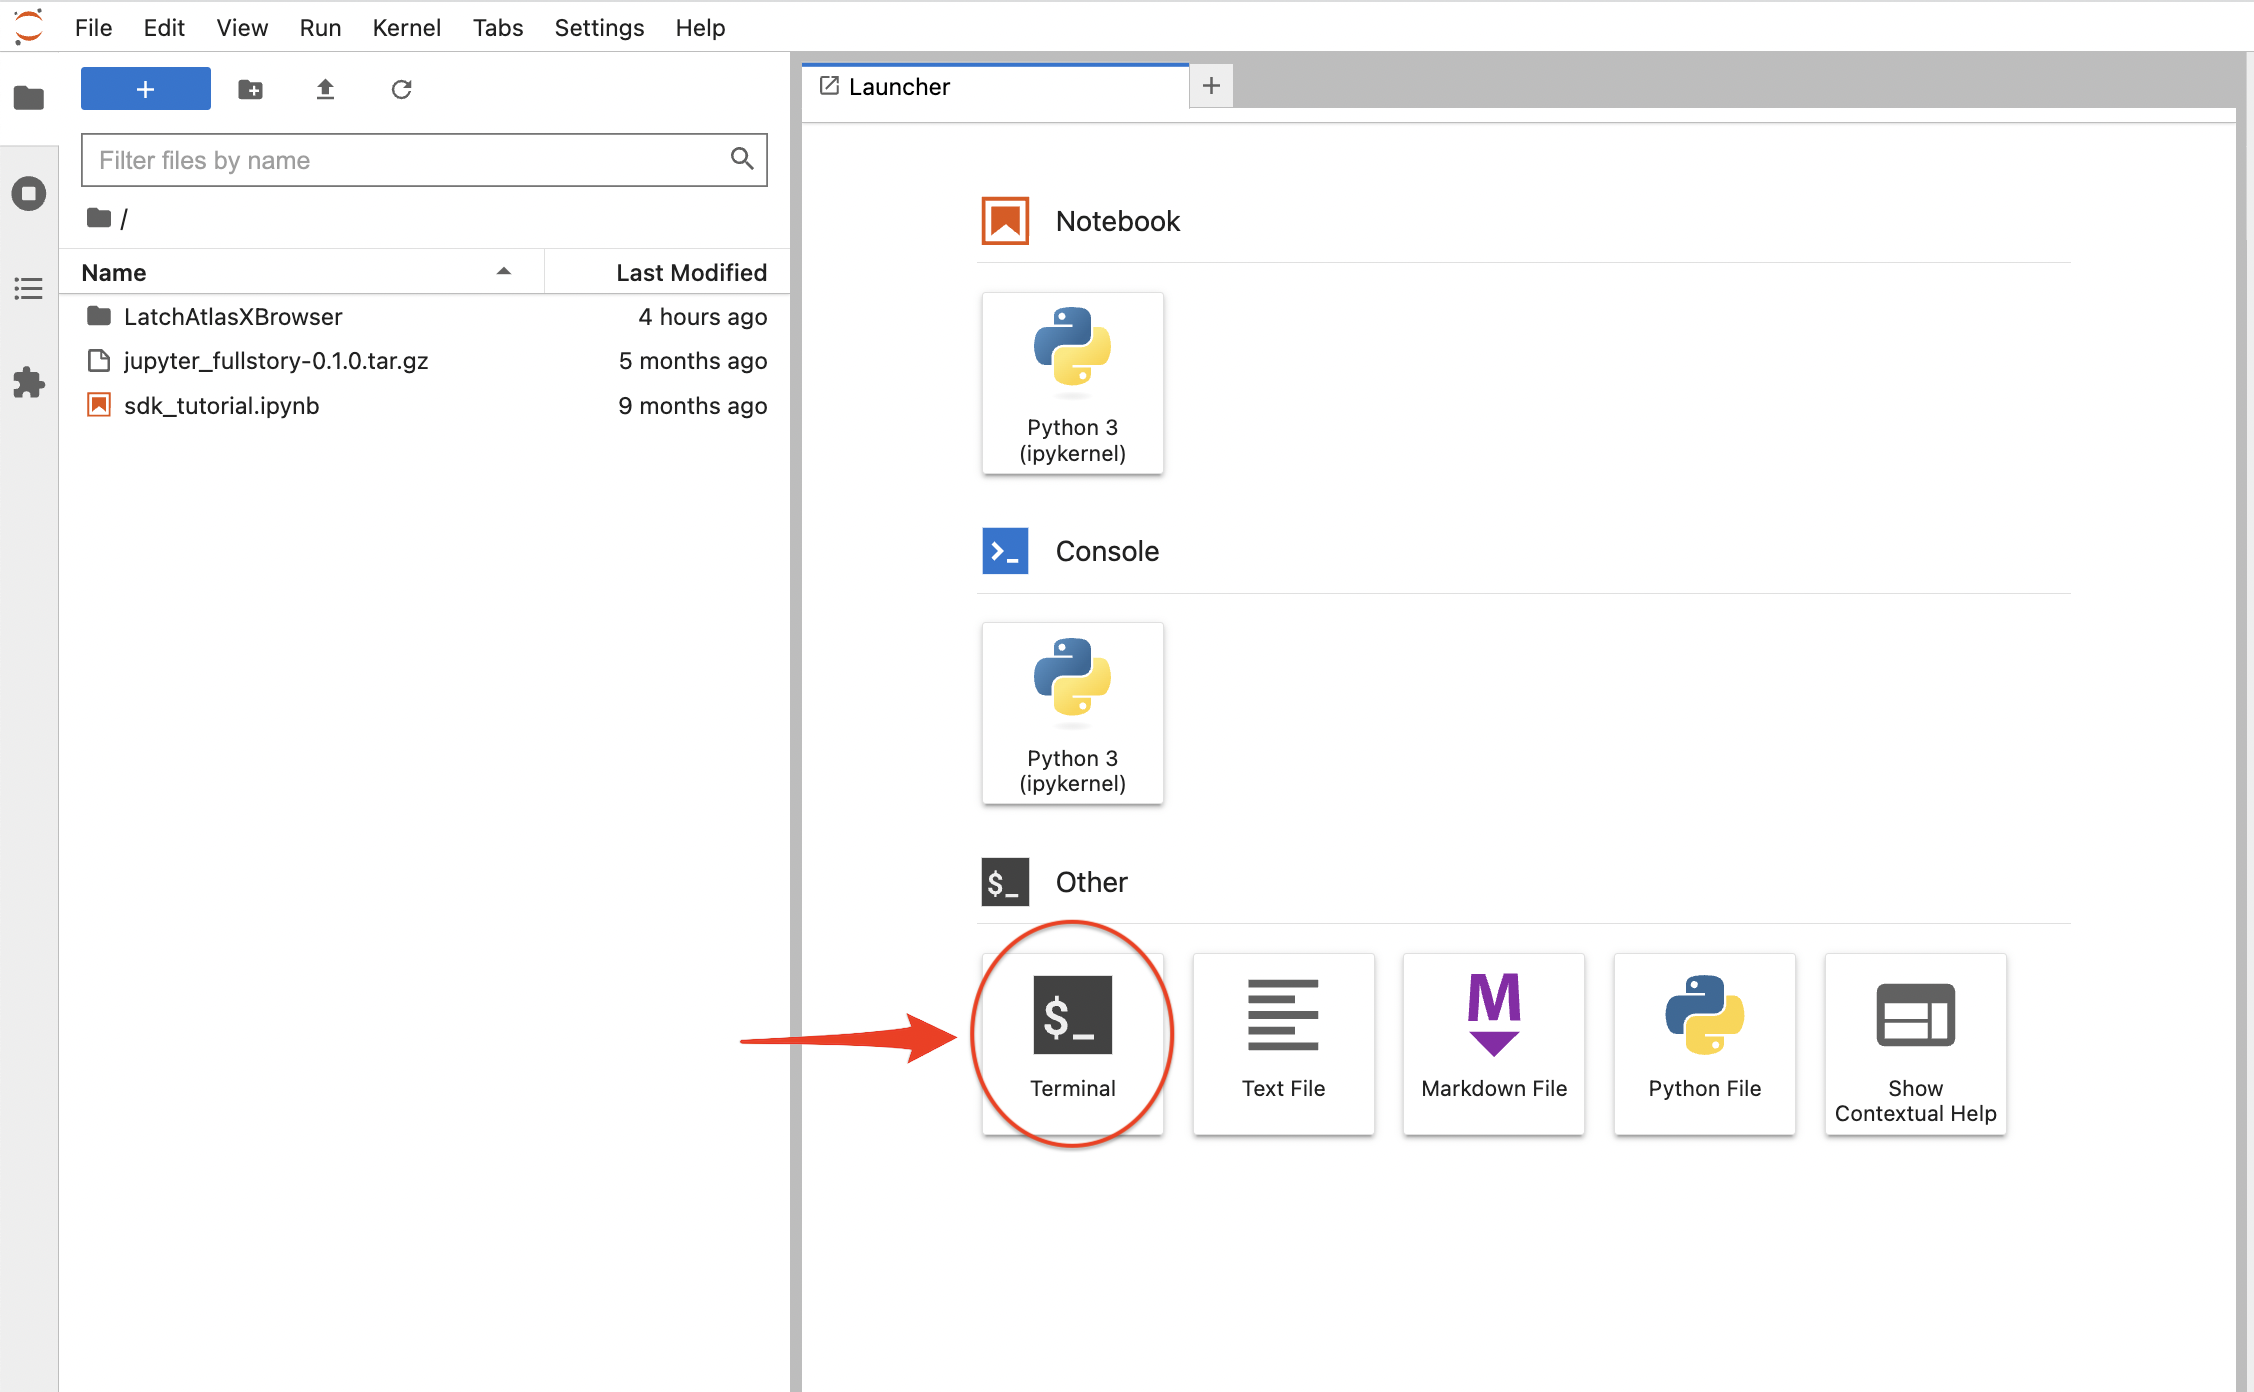Image resolution: width=2254 pixels, height=1392 pixels.
Task: Launch a Python 3 ipykernel Notebook
Action: coord(1073,383)
